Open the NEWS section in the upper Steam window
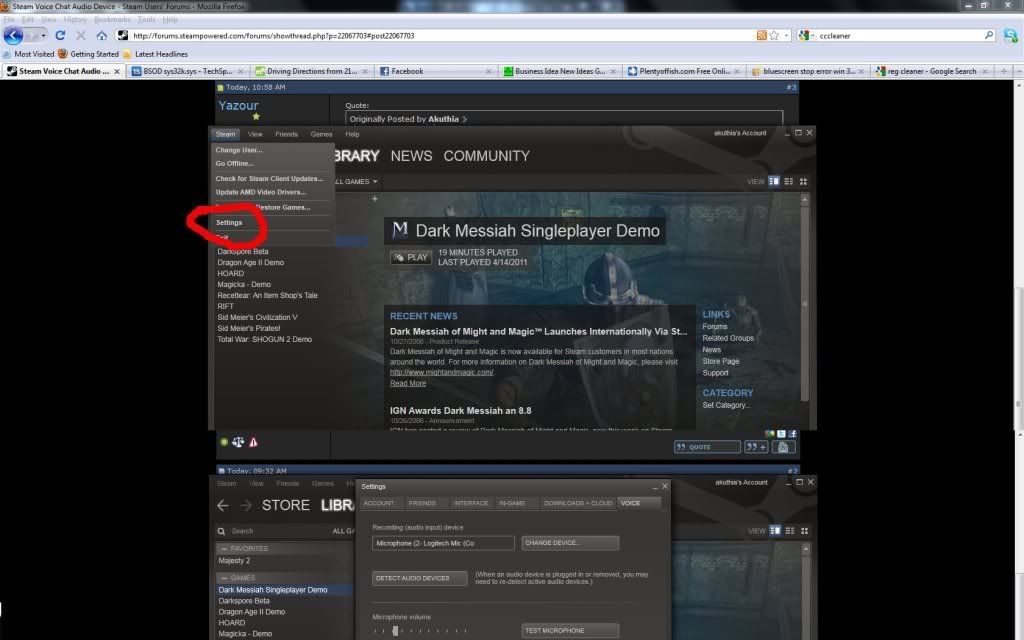This screenshot has width=1024, height=640. point(411,156)
